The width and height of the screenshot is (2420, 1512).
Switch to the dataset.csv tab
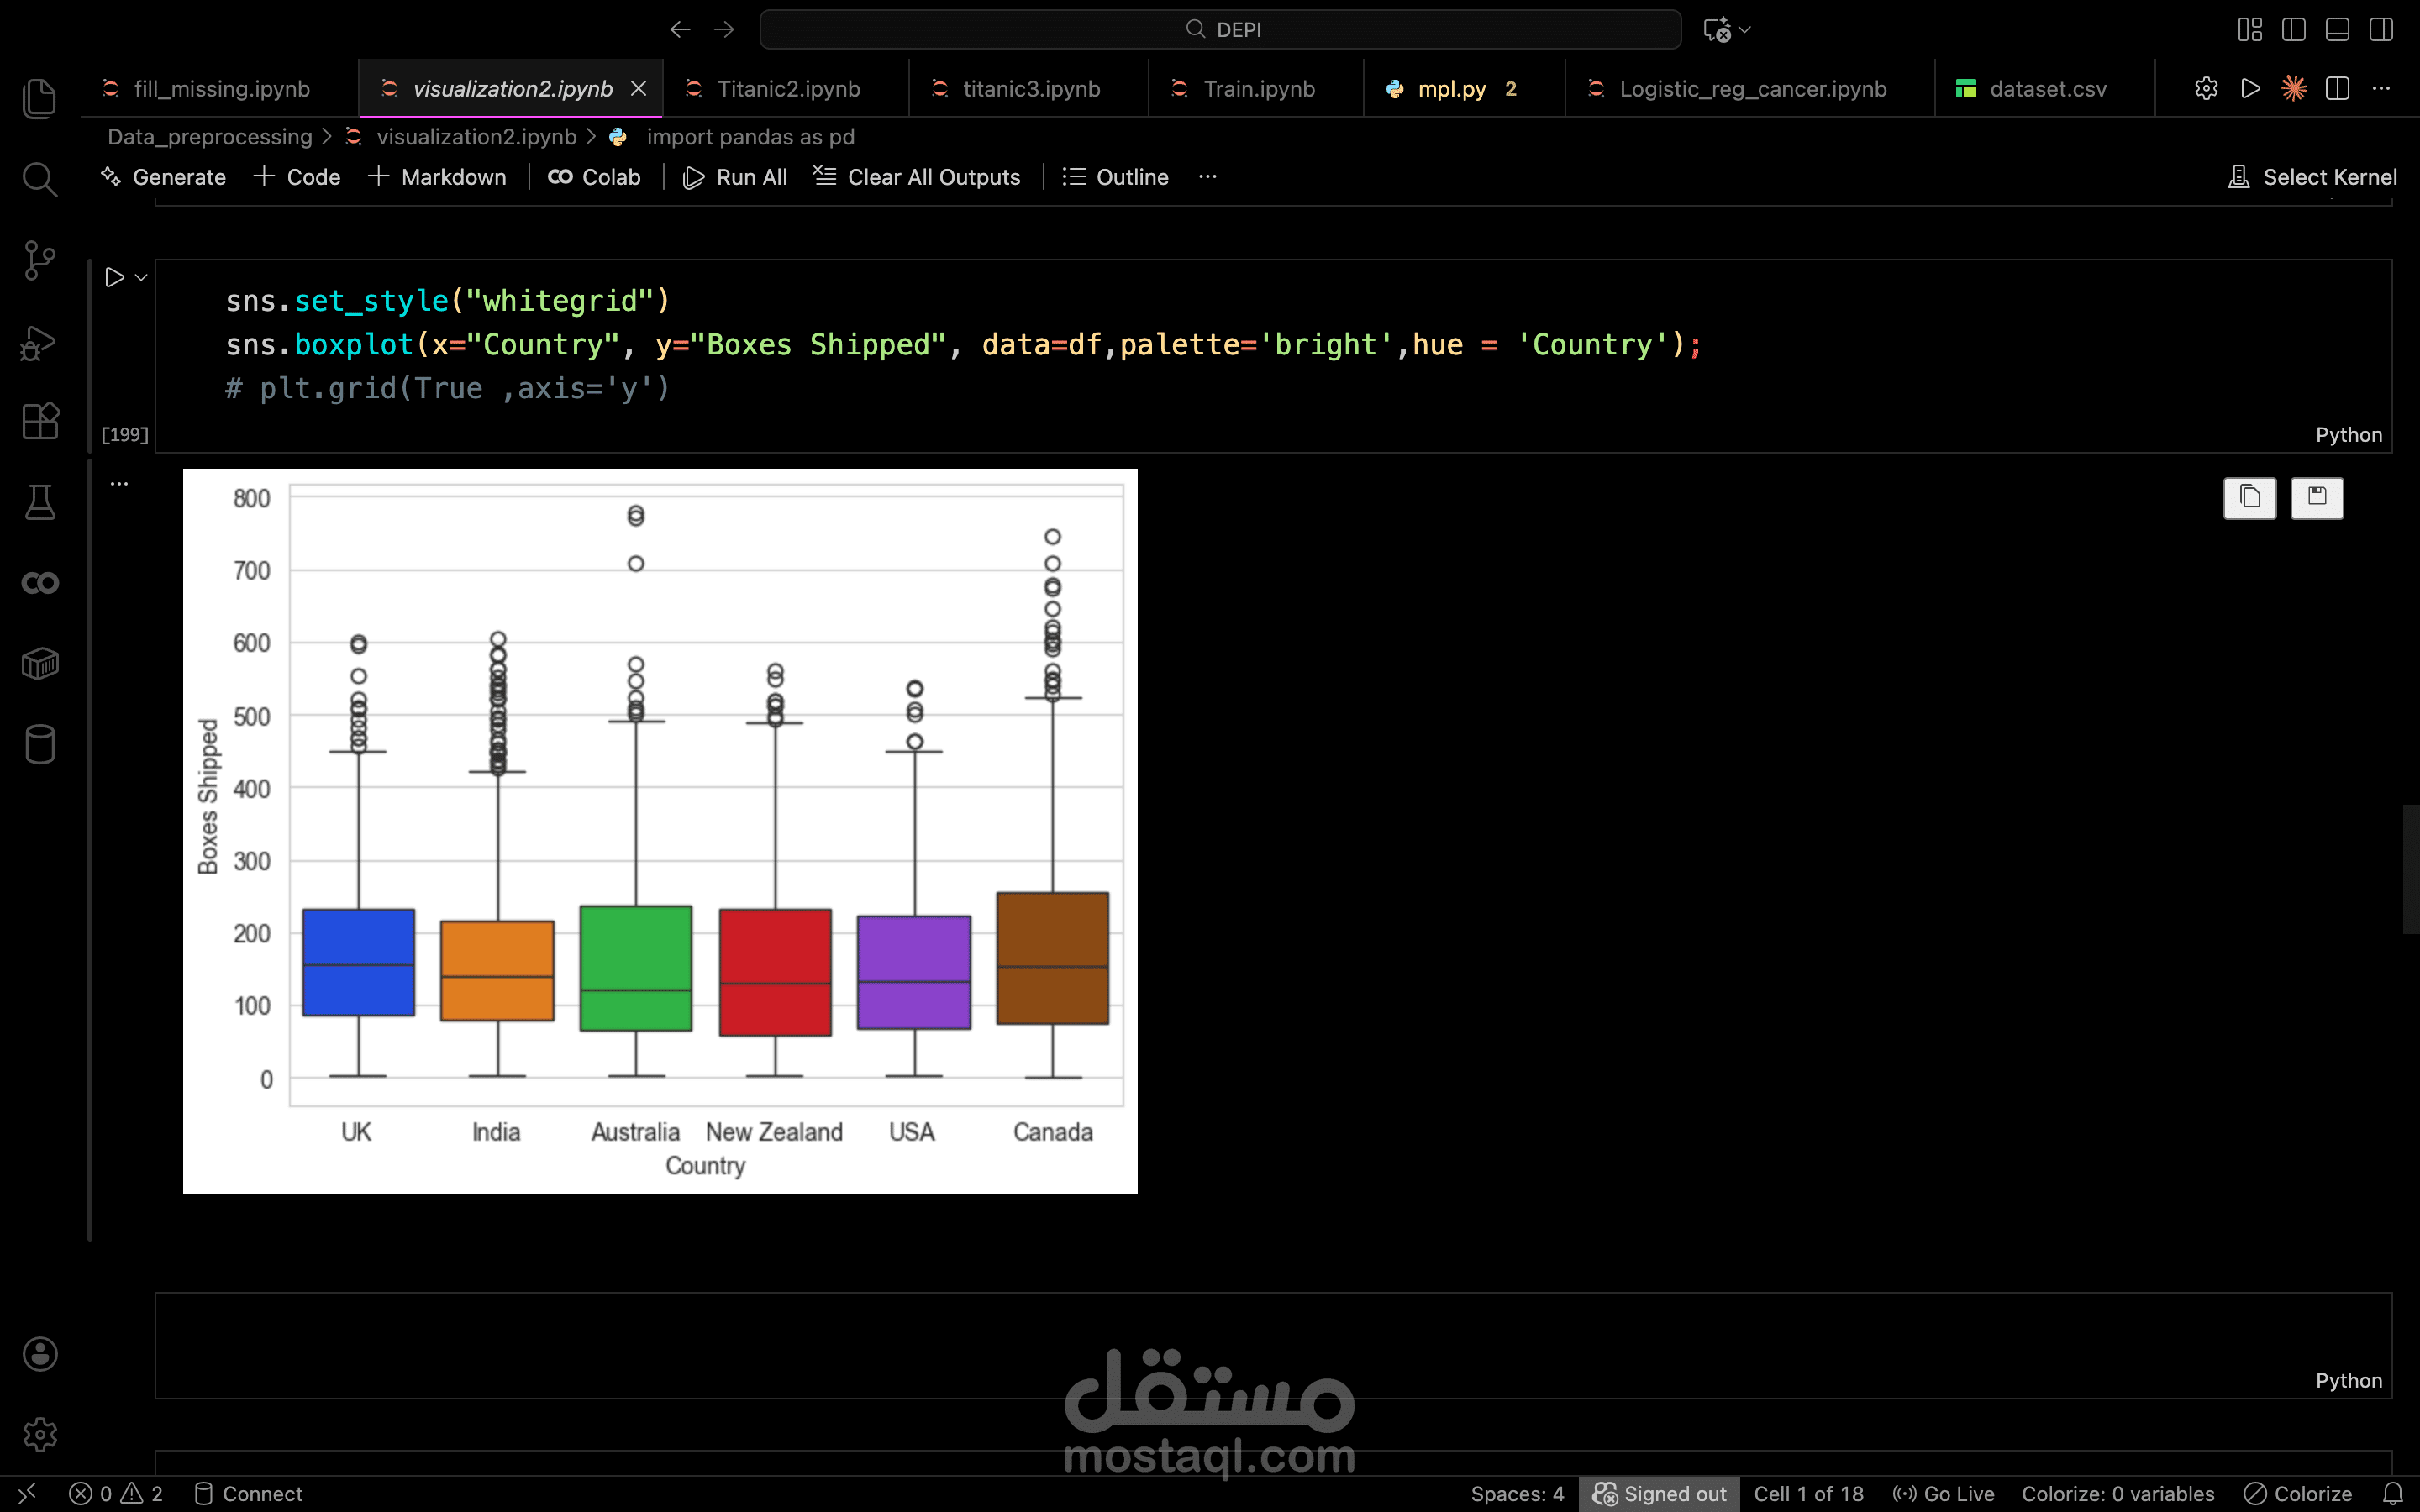point(2047,89)
